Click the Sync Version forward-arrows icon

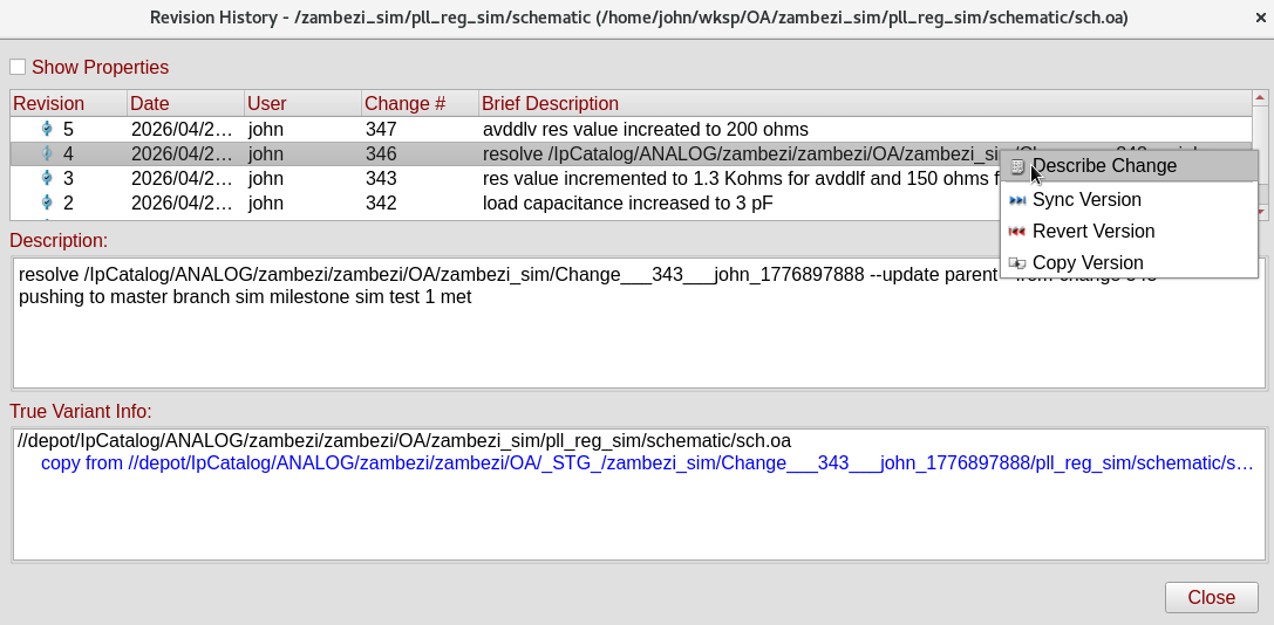coord(1017,200)
